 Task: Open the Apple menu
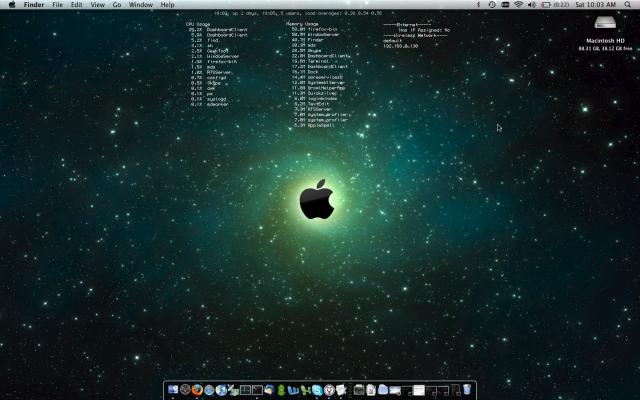pos(12,4)
